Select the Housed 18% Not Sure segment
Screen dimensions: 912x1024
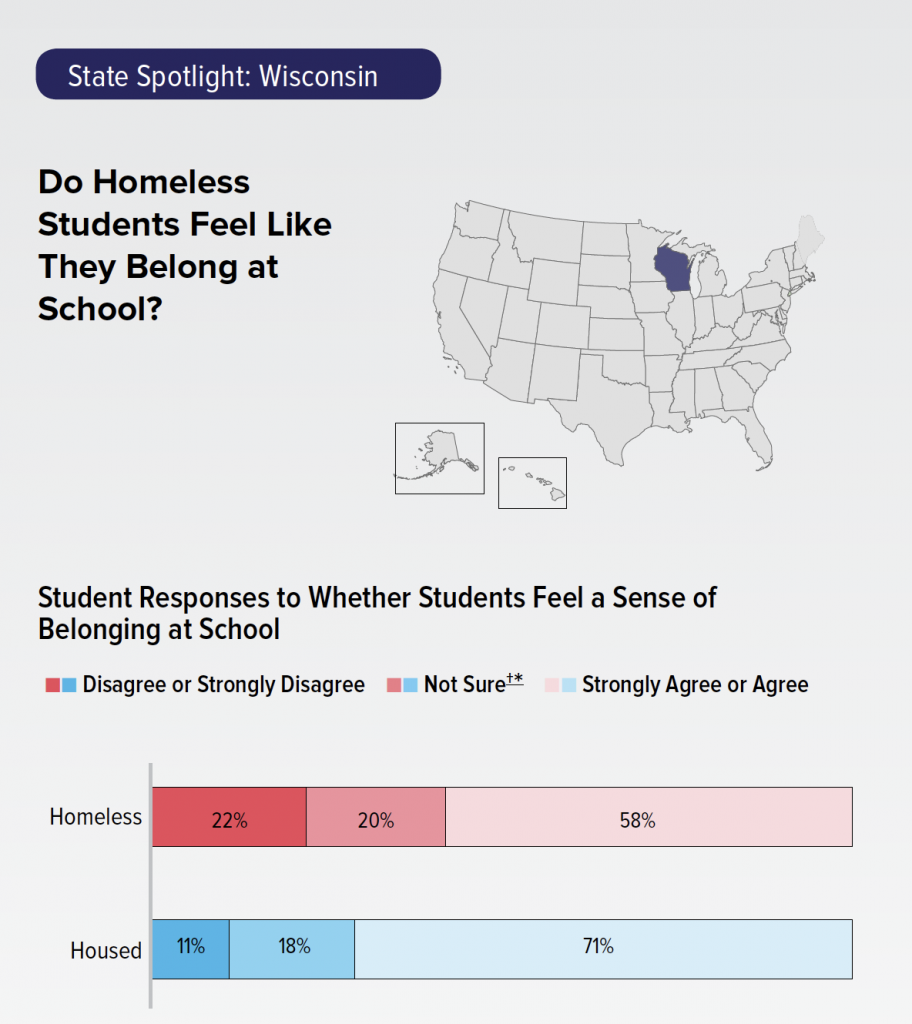click(x=292, y=948)
